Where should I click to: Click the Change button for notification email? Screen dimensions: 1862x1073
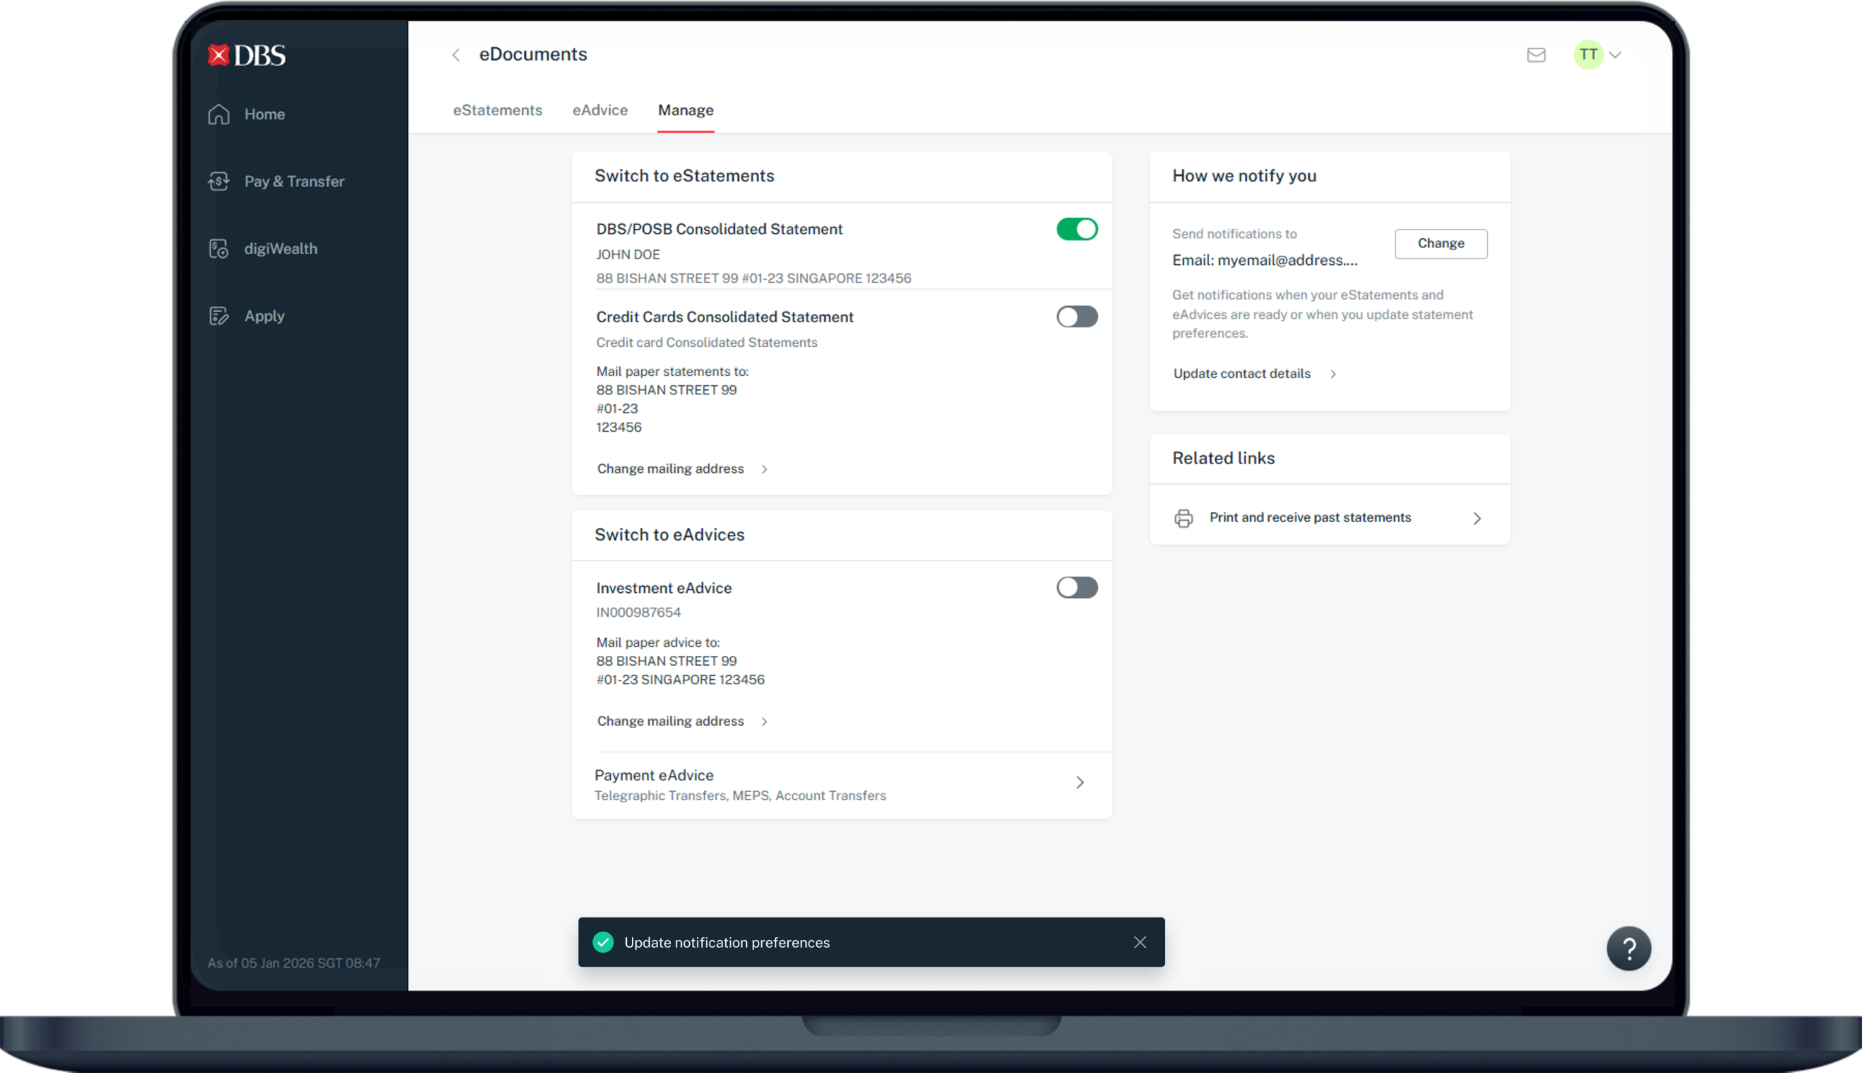tap(1440, 244)
